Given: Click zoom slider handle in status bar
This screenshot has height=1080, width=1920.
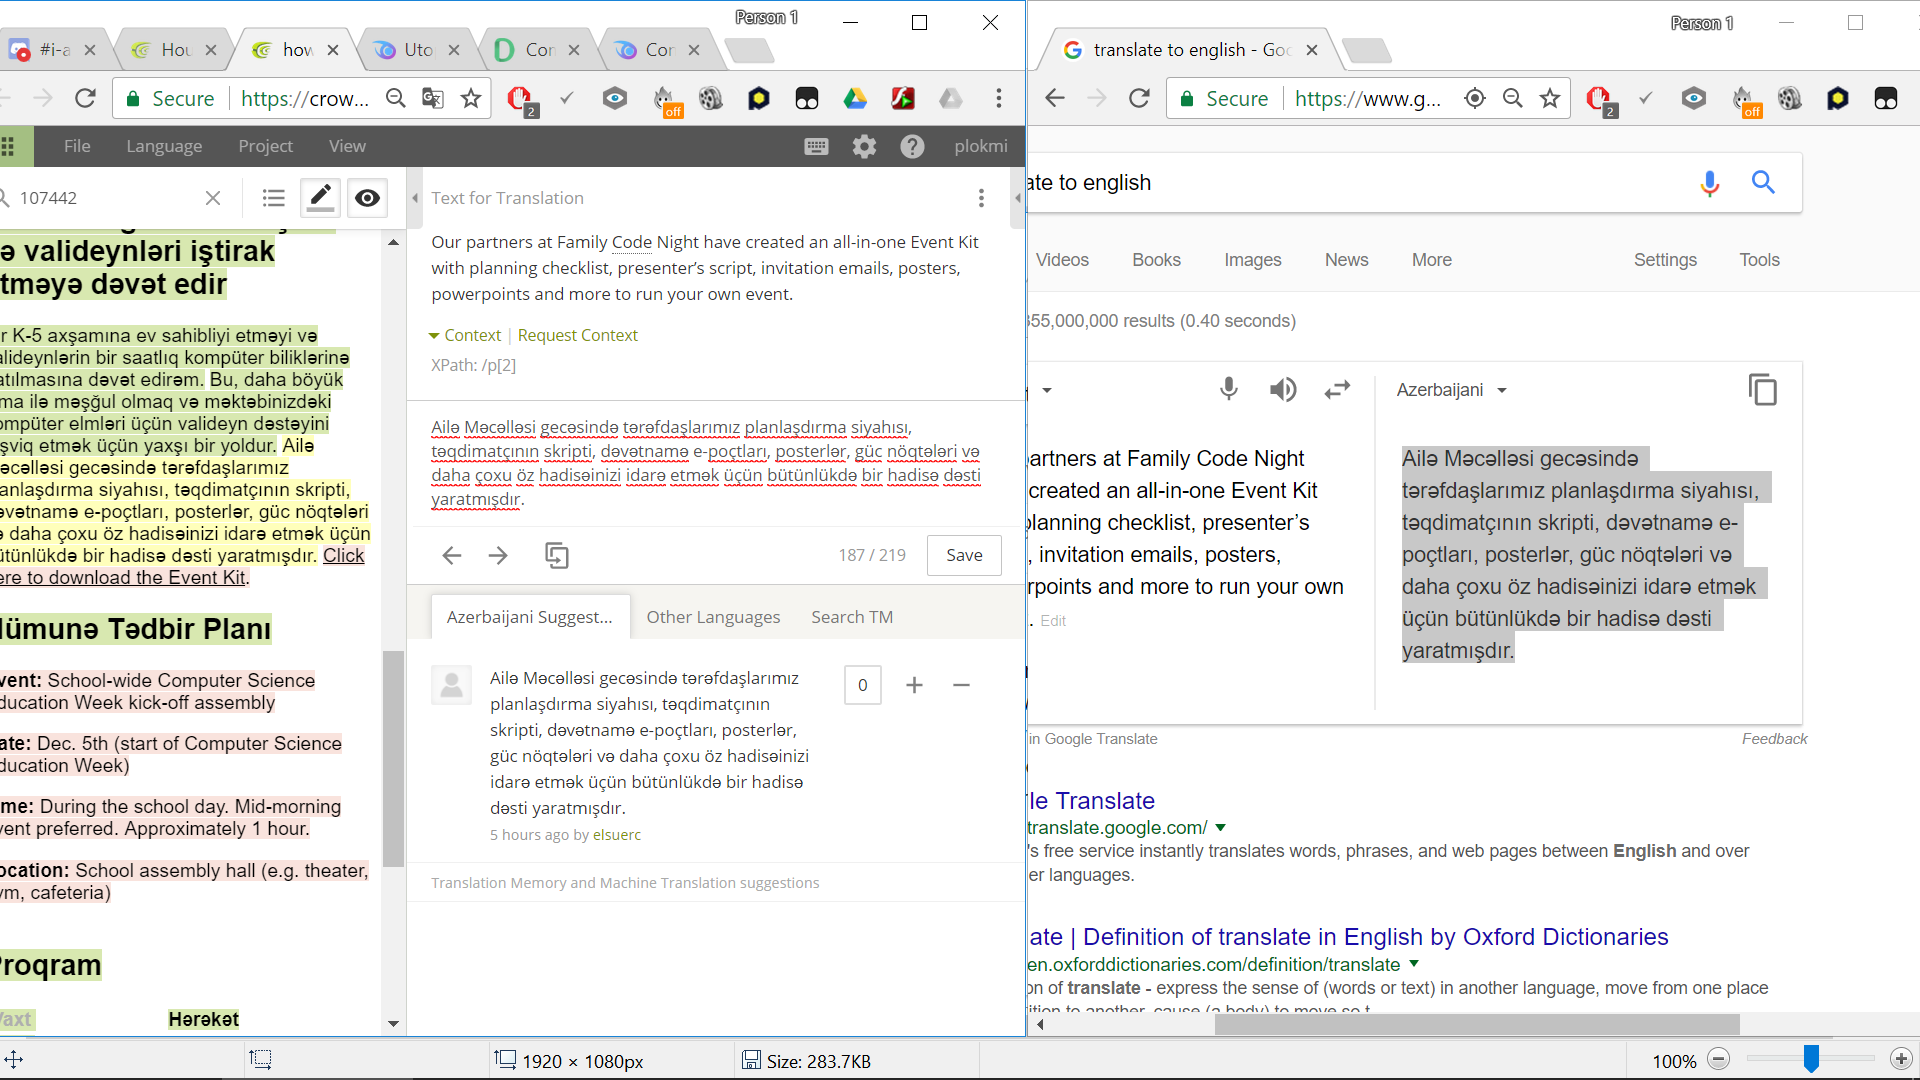Looking at the screenshot, I should [1811, 1059].
